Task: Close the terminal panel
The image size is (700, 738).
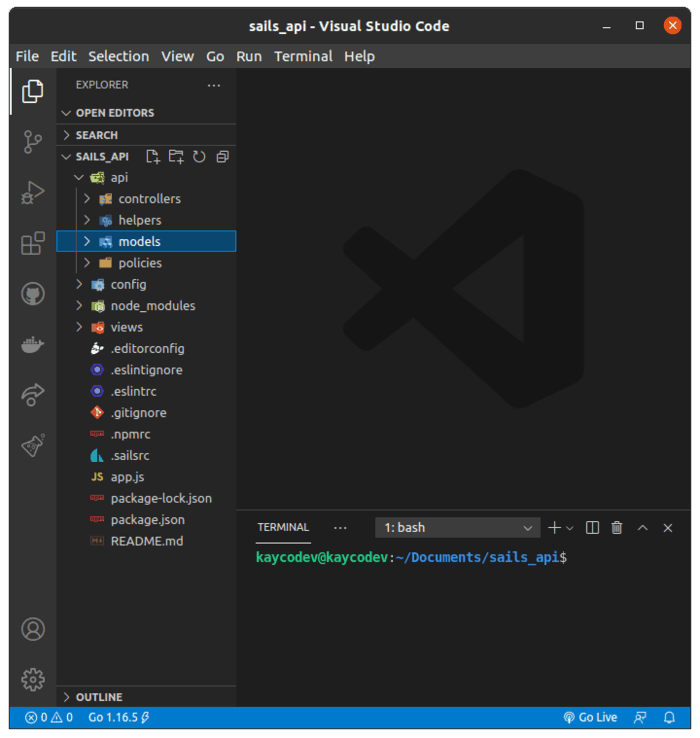Action: 668,528
